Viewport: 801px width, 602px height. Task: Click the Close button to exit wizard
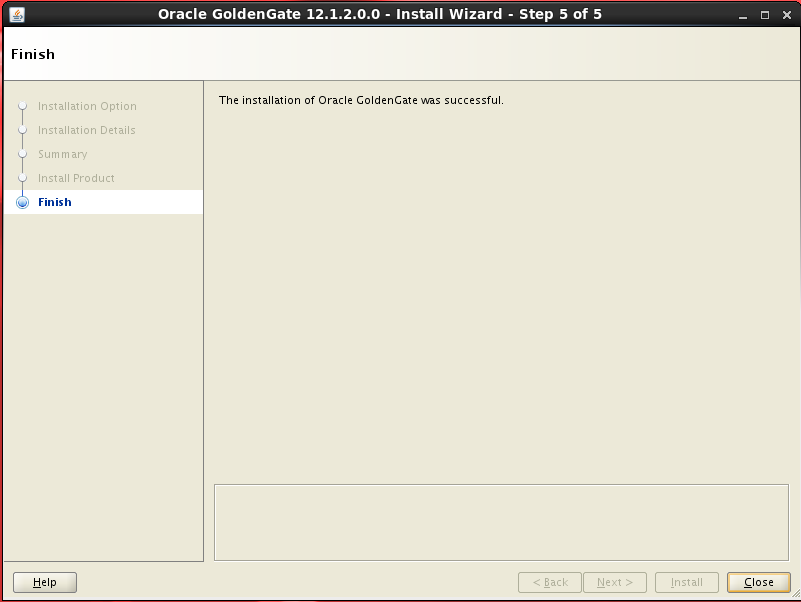759,582
